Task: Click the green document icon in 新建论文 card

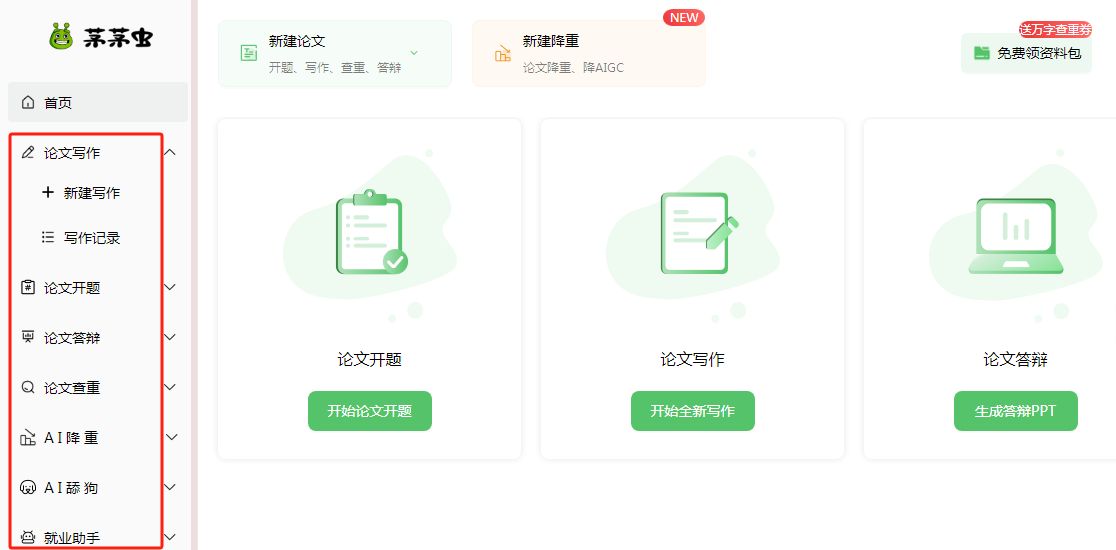Action: [248, 53]
